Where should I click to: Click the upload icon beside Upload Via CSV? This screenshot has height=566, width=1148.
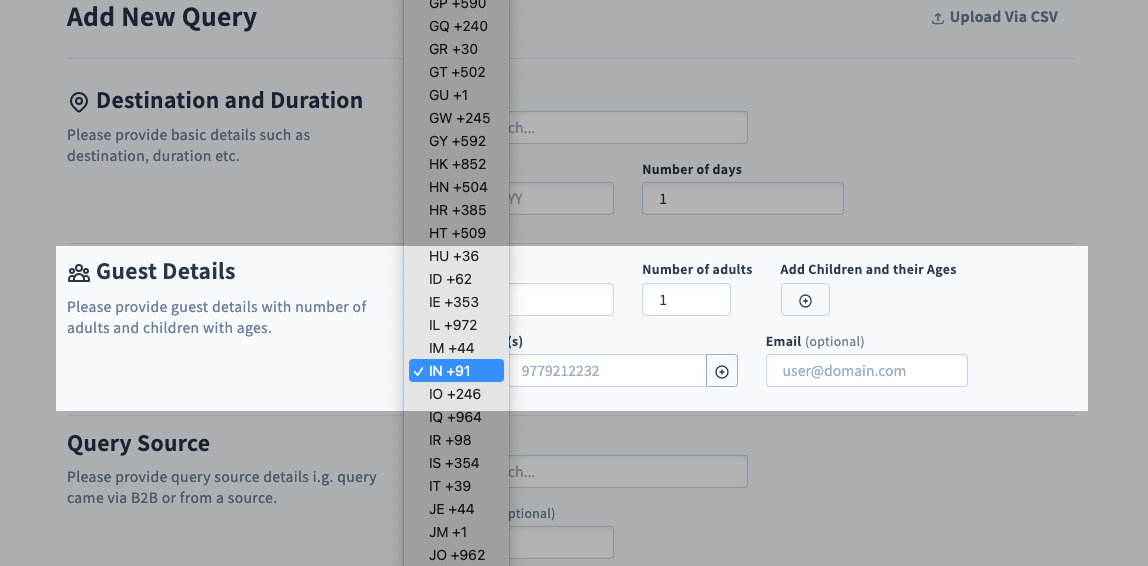point(937,18)
